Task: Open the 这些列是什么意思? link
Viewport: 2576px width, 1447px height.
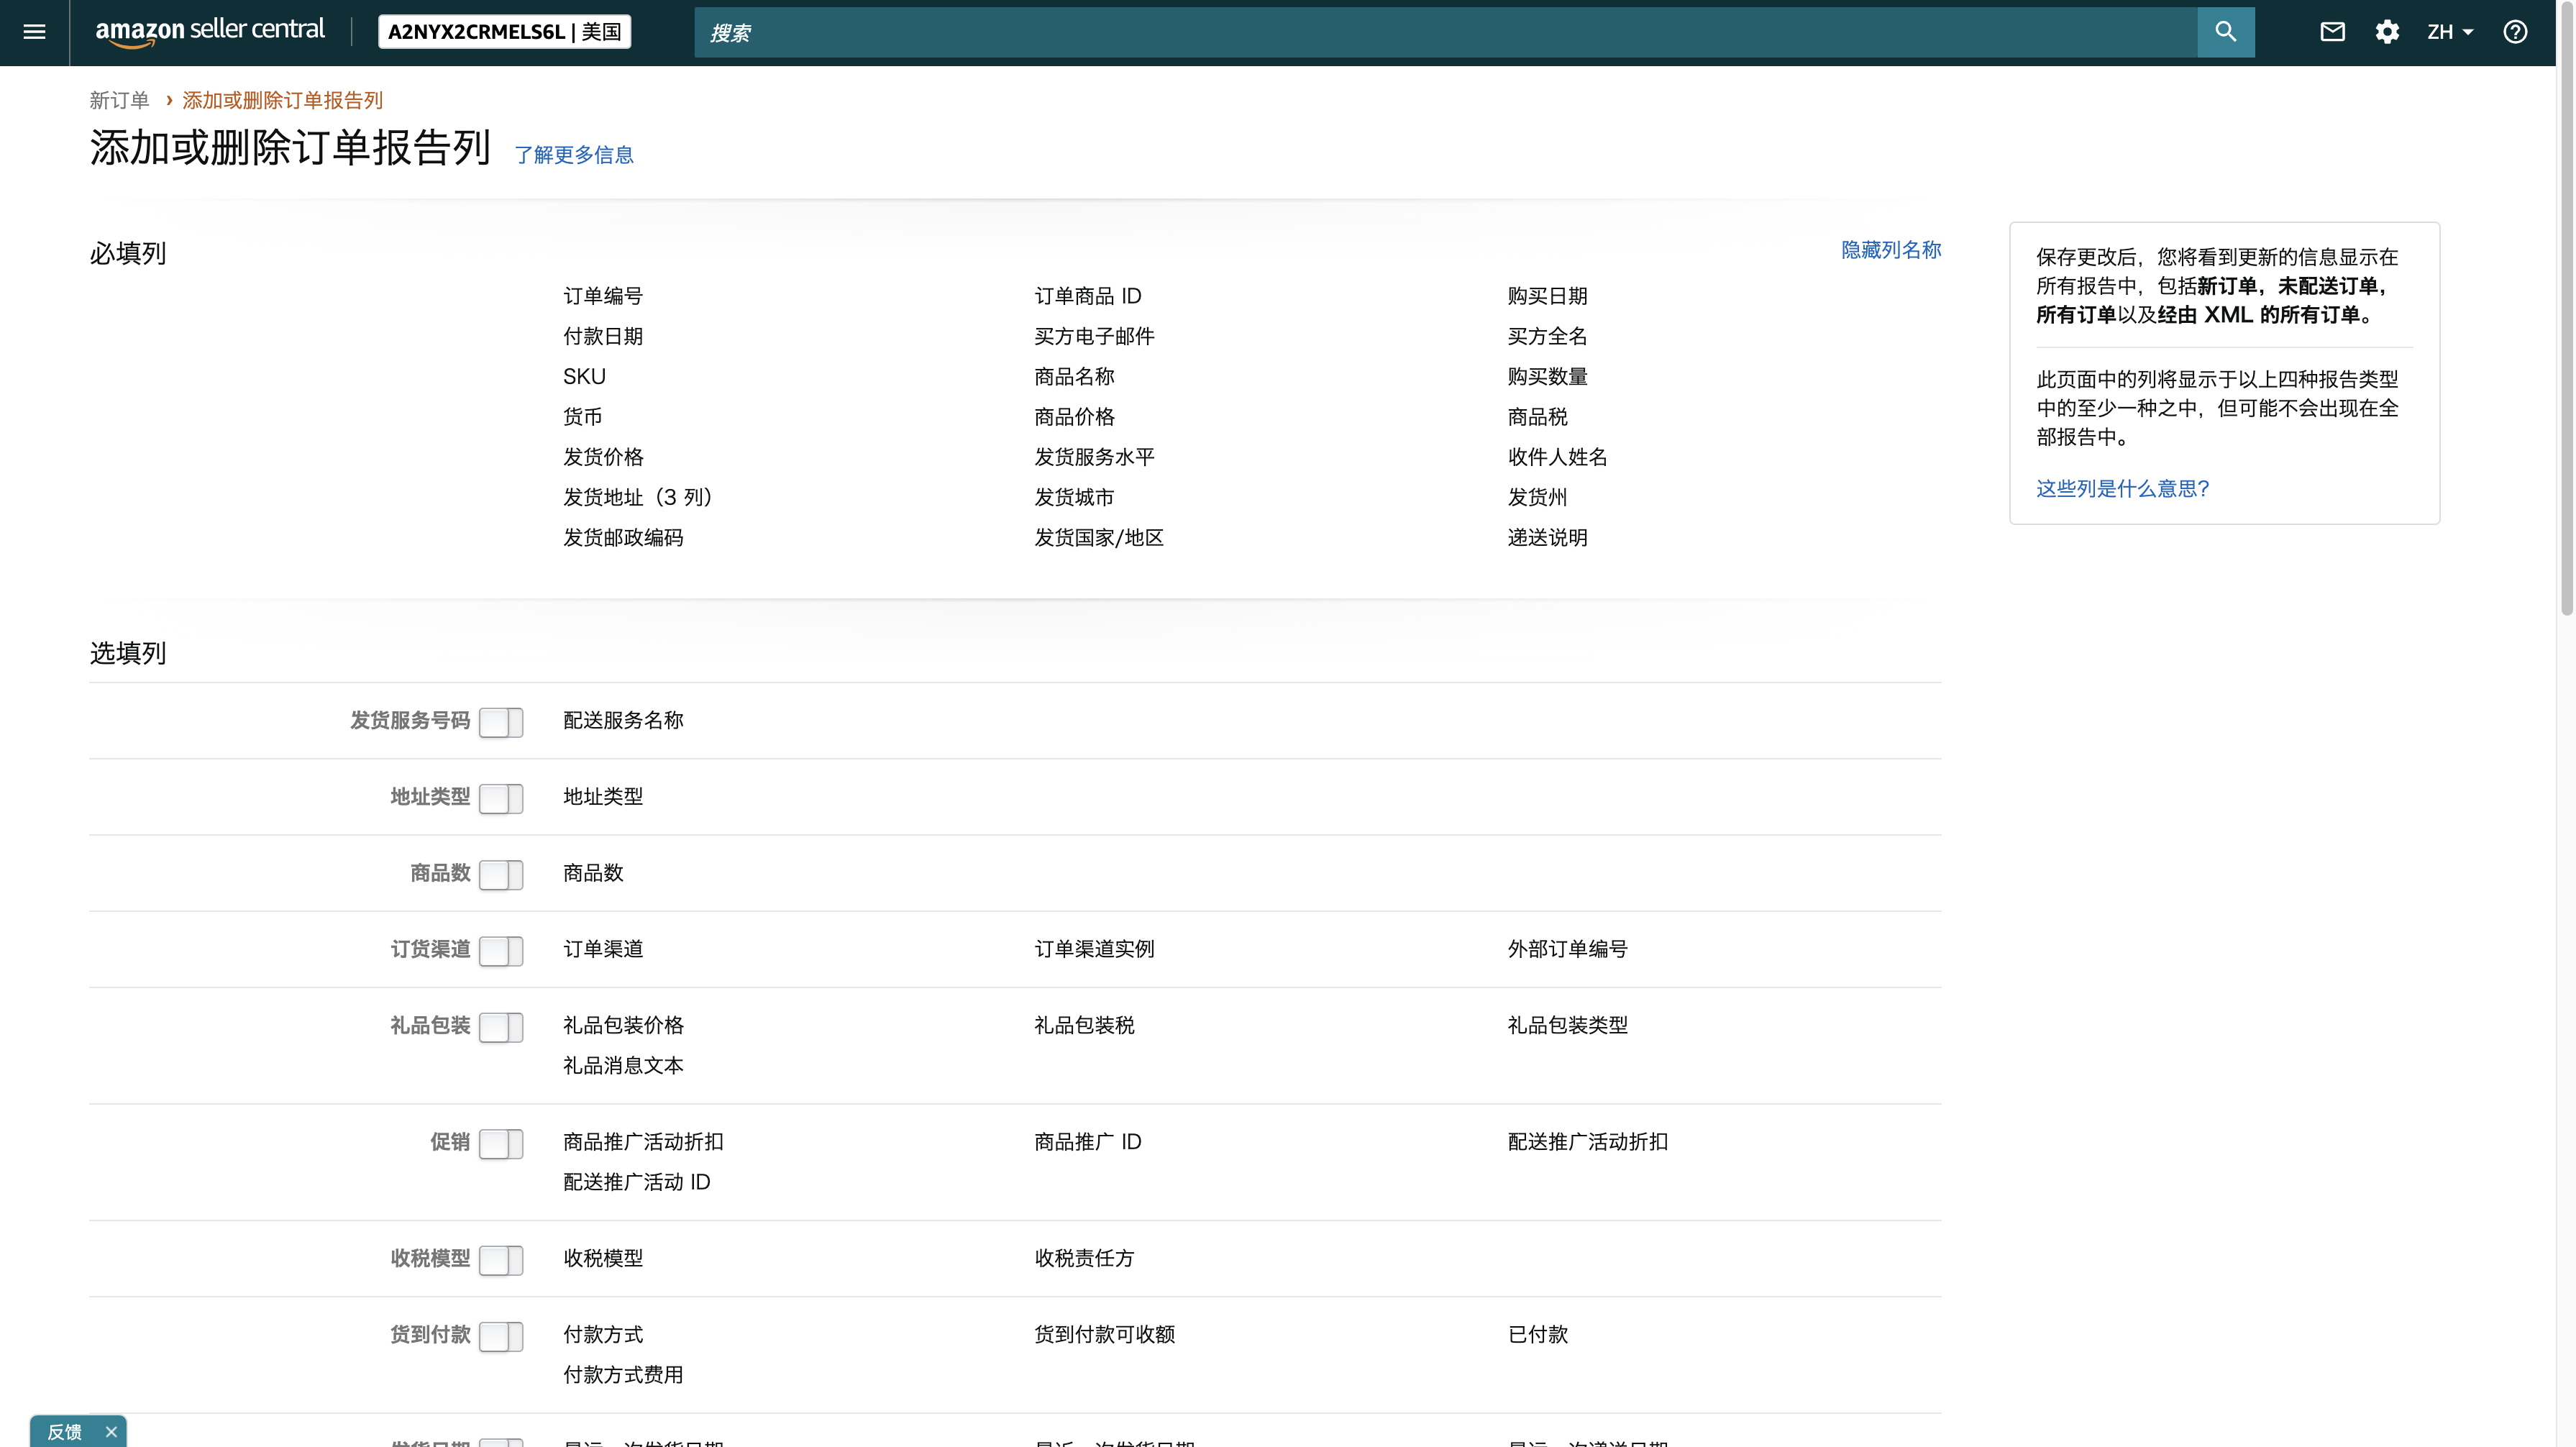Action: [x=2122, y=489]
